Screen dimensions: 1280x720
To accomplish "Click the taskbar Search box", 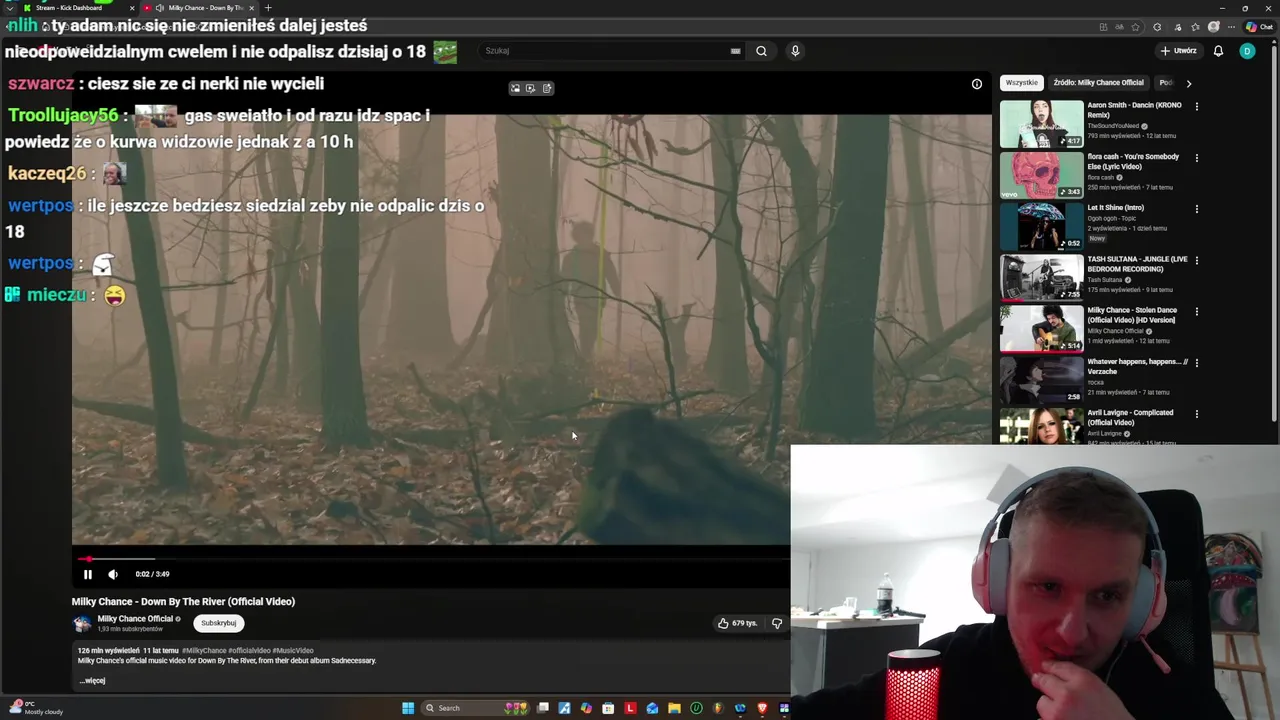I will coord(475,708).
